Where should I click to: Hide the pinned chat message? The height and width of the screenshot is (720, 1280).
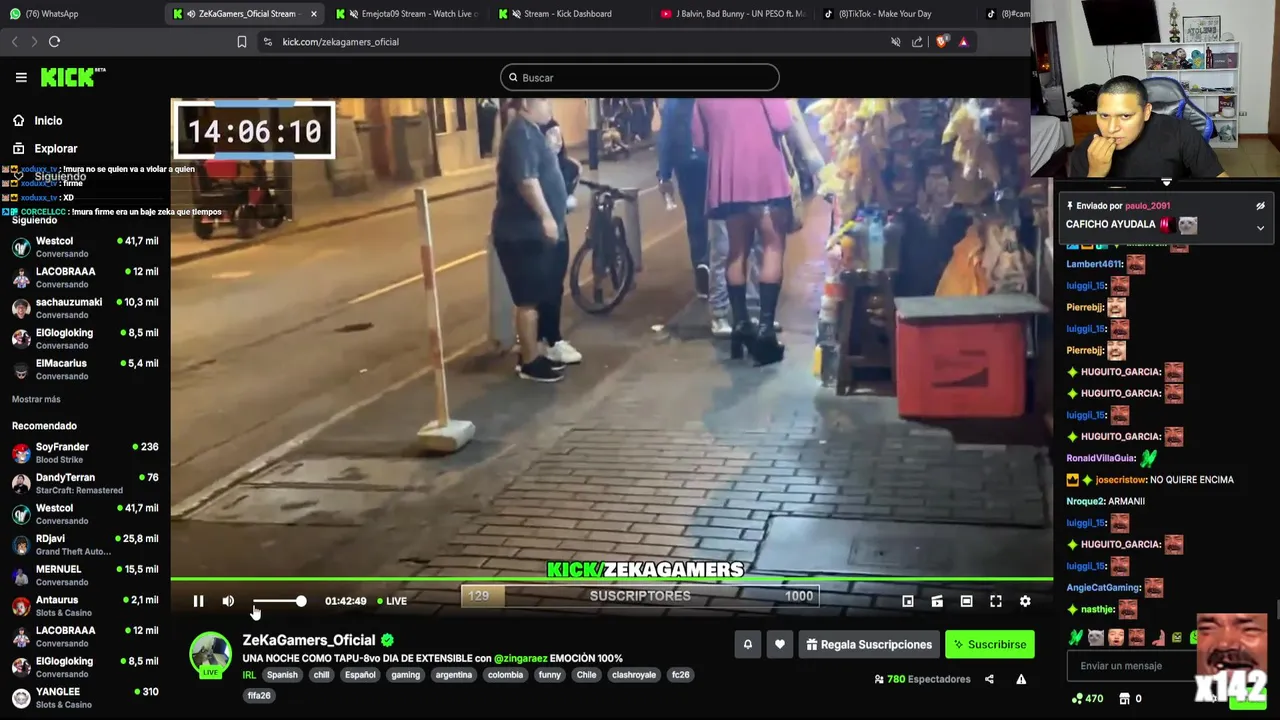(1260, 206)
